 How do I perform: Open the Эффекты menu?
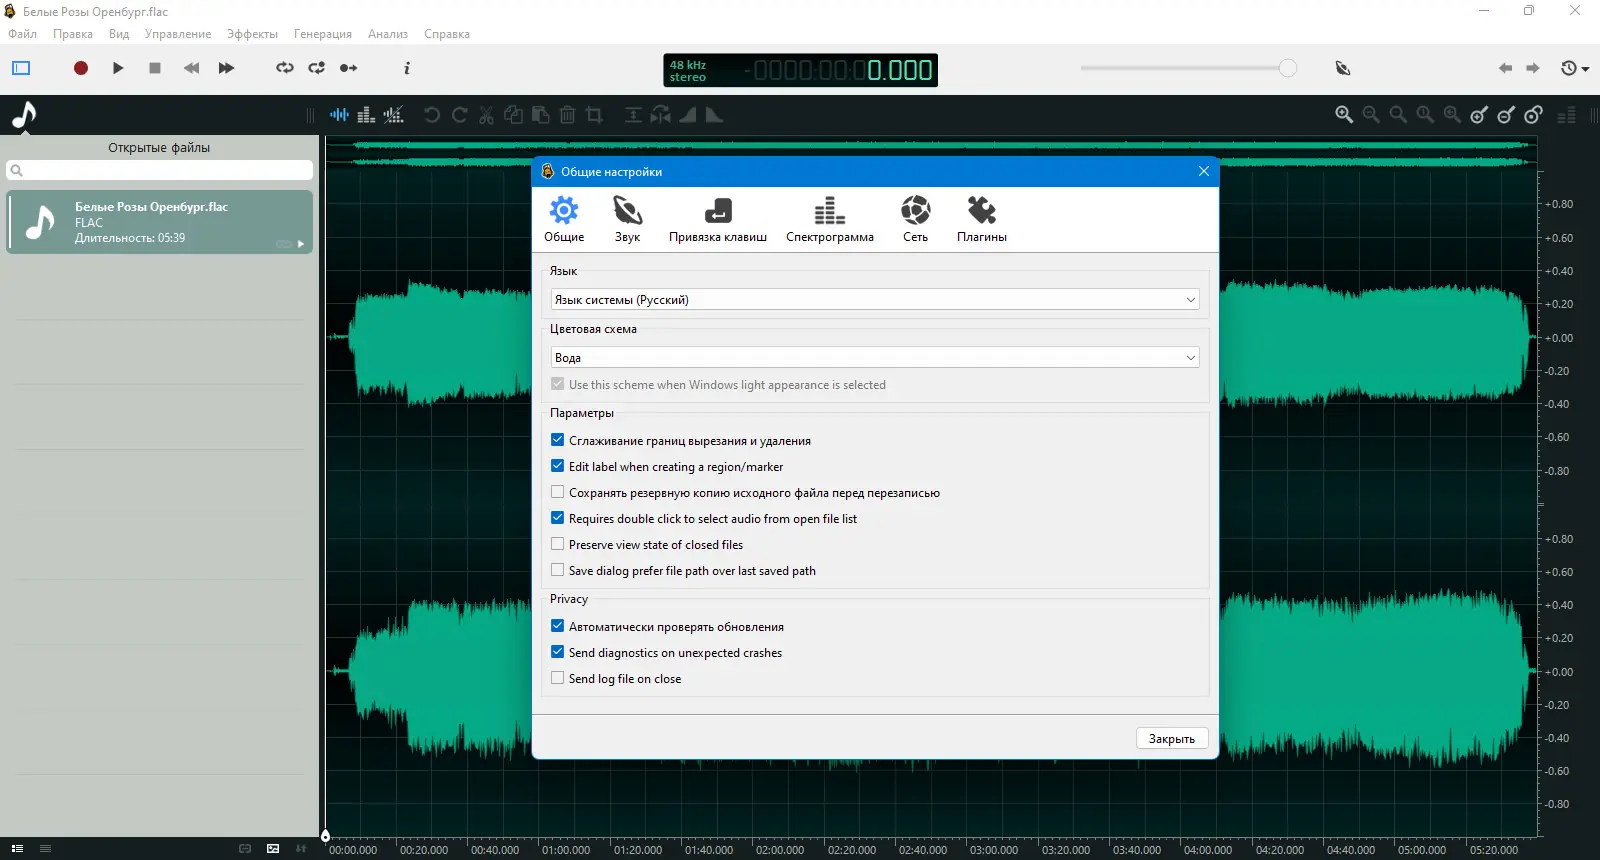coord(252,34)
